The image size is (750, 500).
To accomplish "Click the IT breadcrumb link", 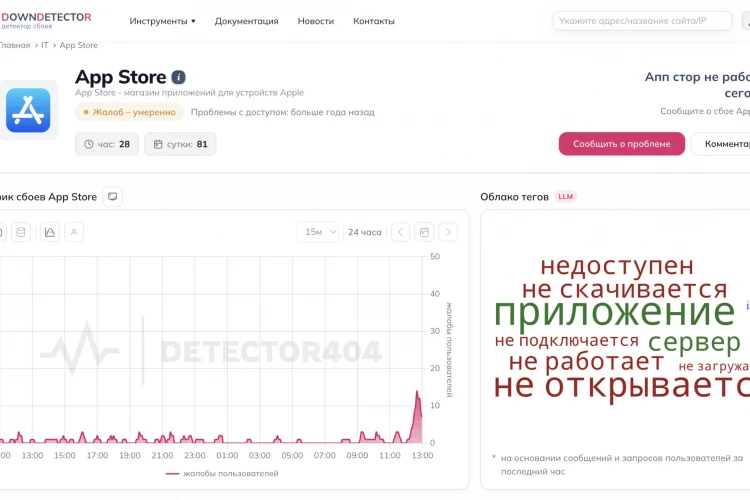I will [x=44, y=45].
